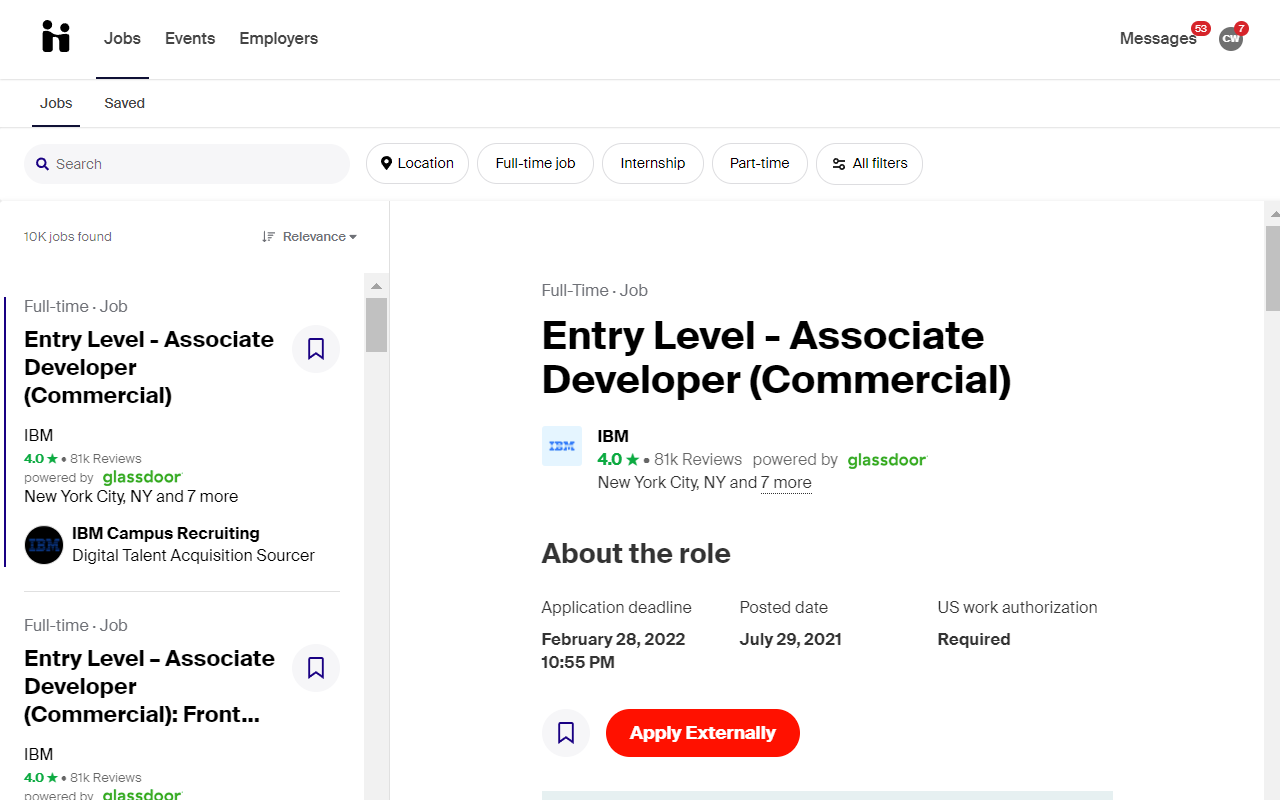Select the first Associate Developer (Commercial) listing title

[x=149, y=367]
